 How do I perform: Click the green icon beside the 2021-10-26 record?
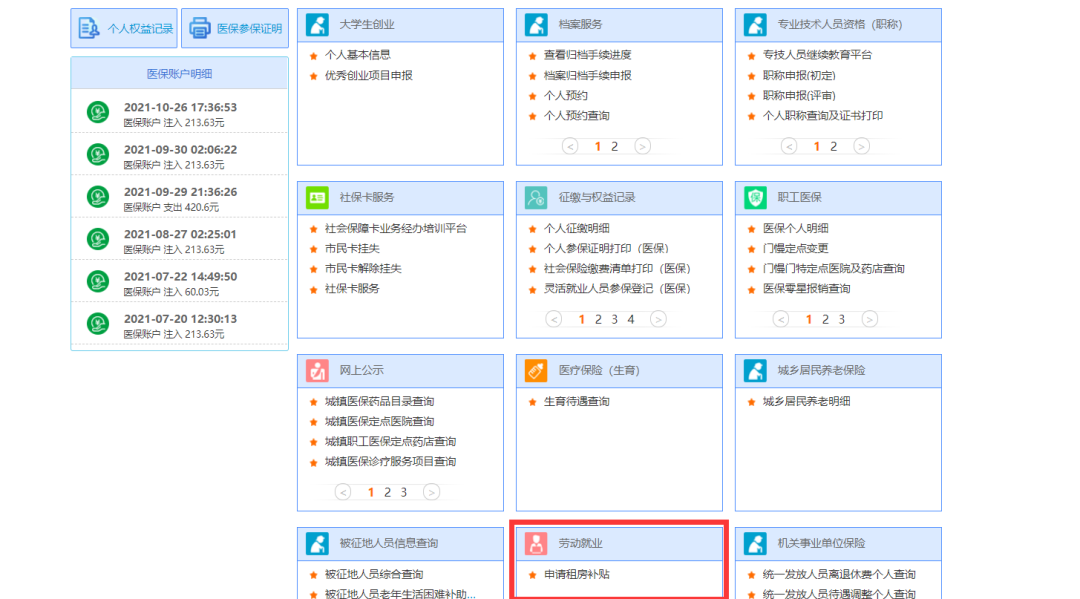click(x=97, y=112)
